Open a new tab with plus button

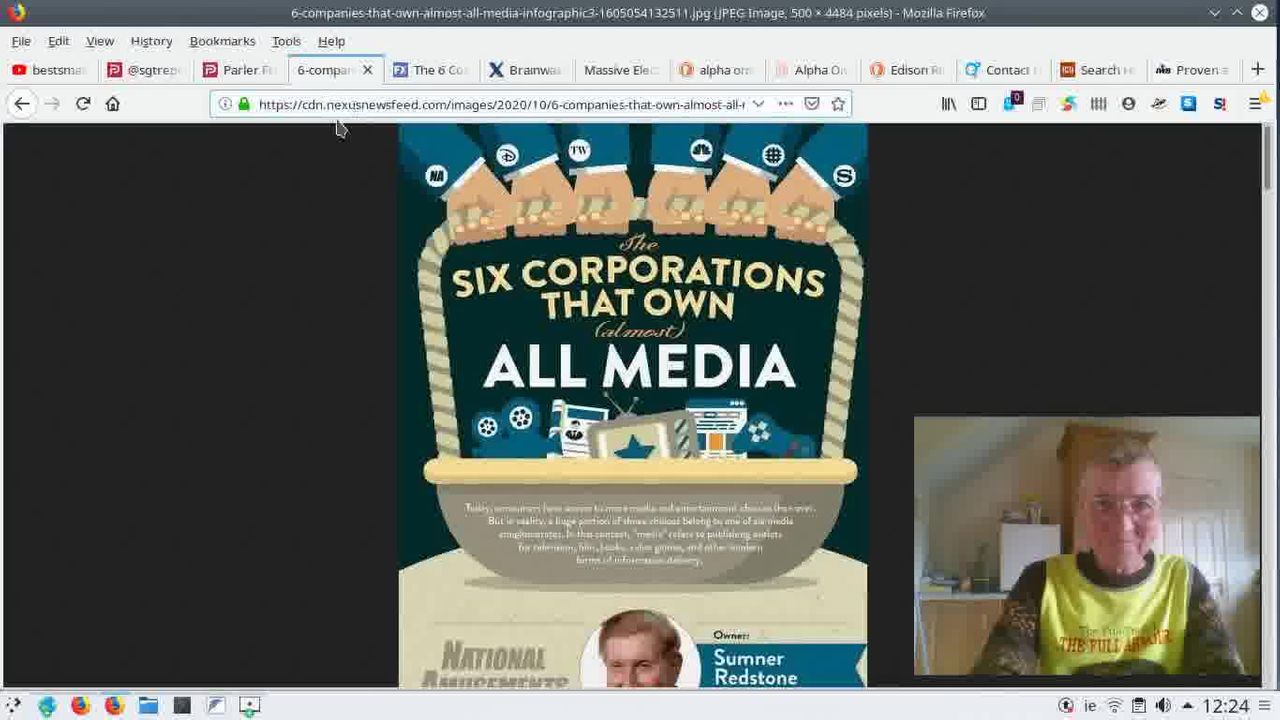coord(1258,69)
